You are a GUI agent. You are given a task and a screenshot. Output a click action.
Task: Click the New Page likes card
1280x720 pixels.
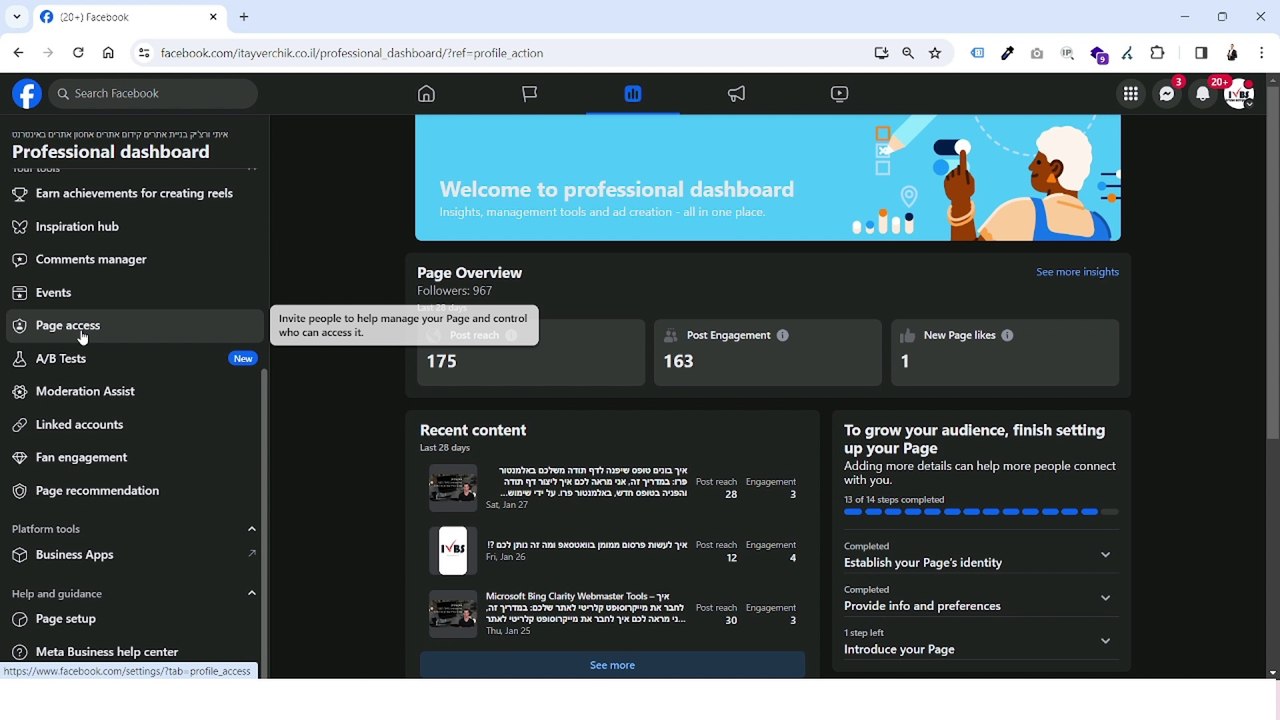(1005, 352)
